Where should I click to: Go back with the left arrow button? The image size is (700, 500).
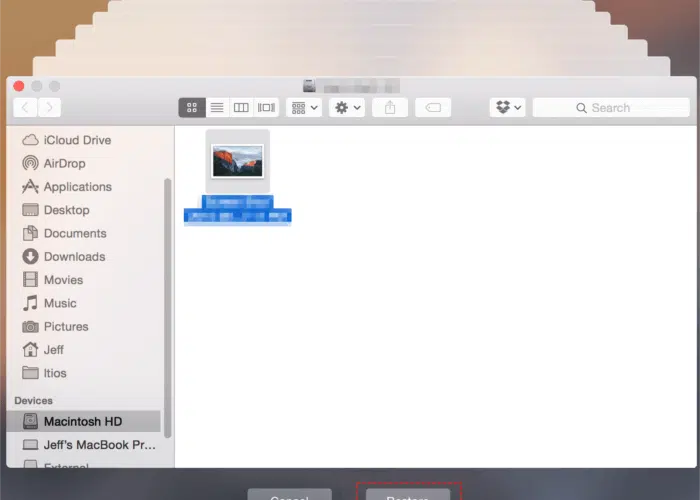pyautogui.click(x=25, y=107)
